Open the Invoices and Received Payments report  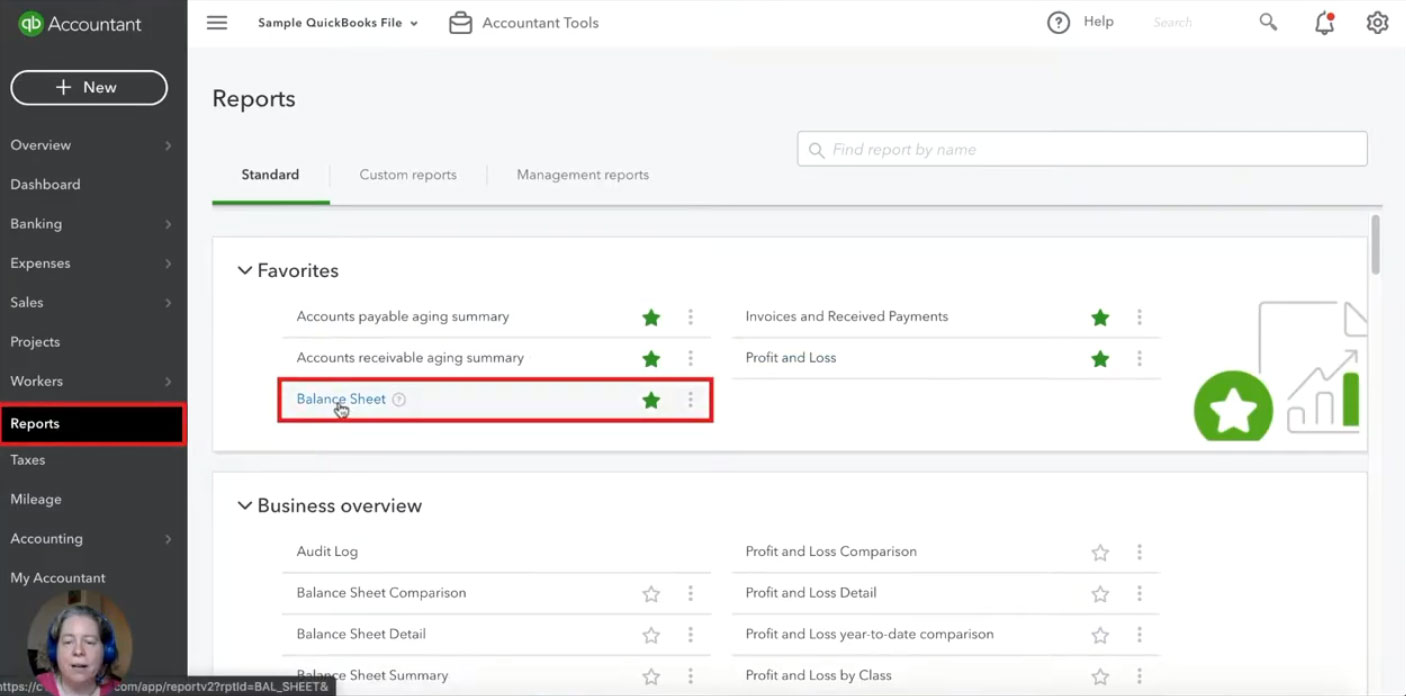847,316
